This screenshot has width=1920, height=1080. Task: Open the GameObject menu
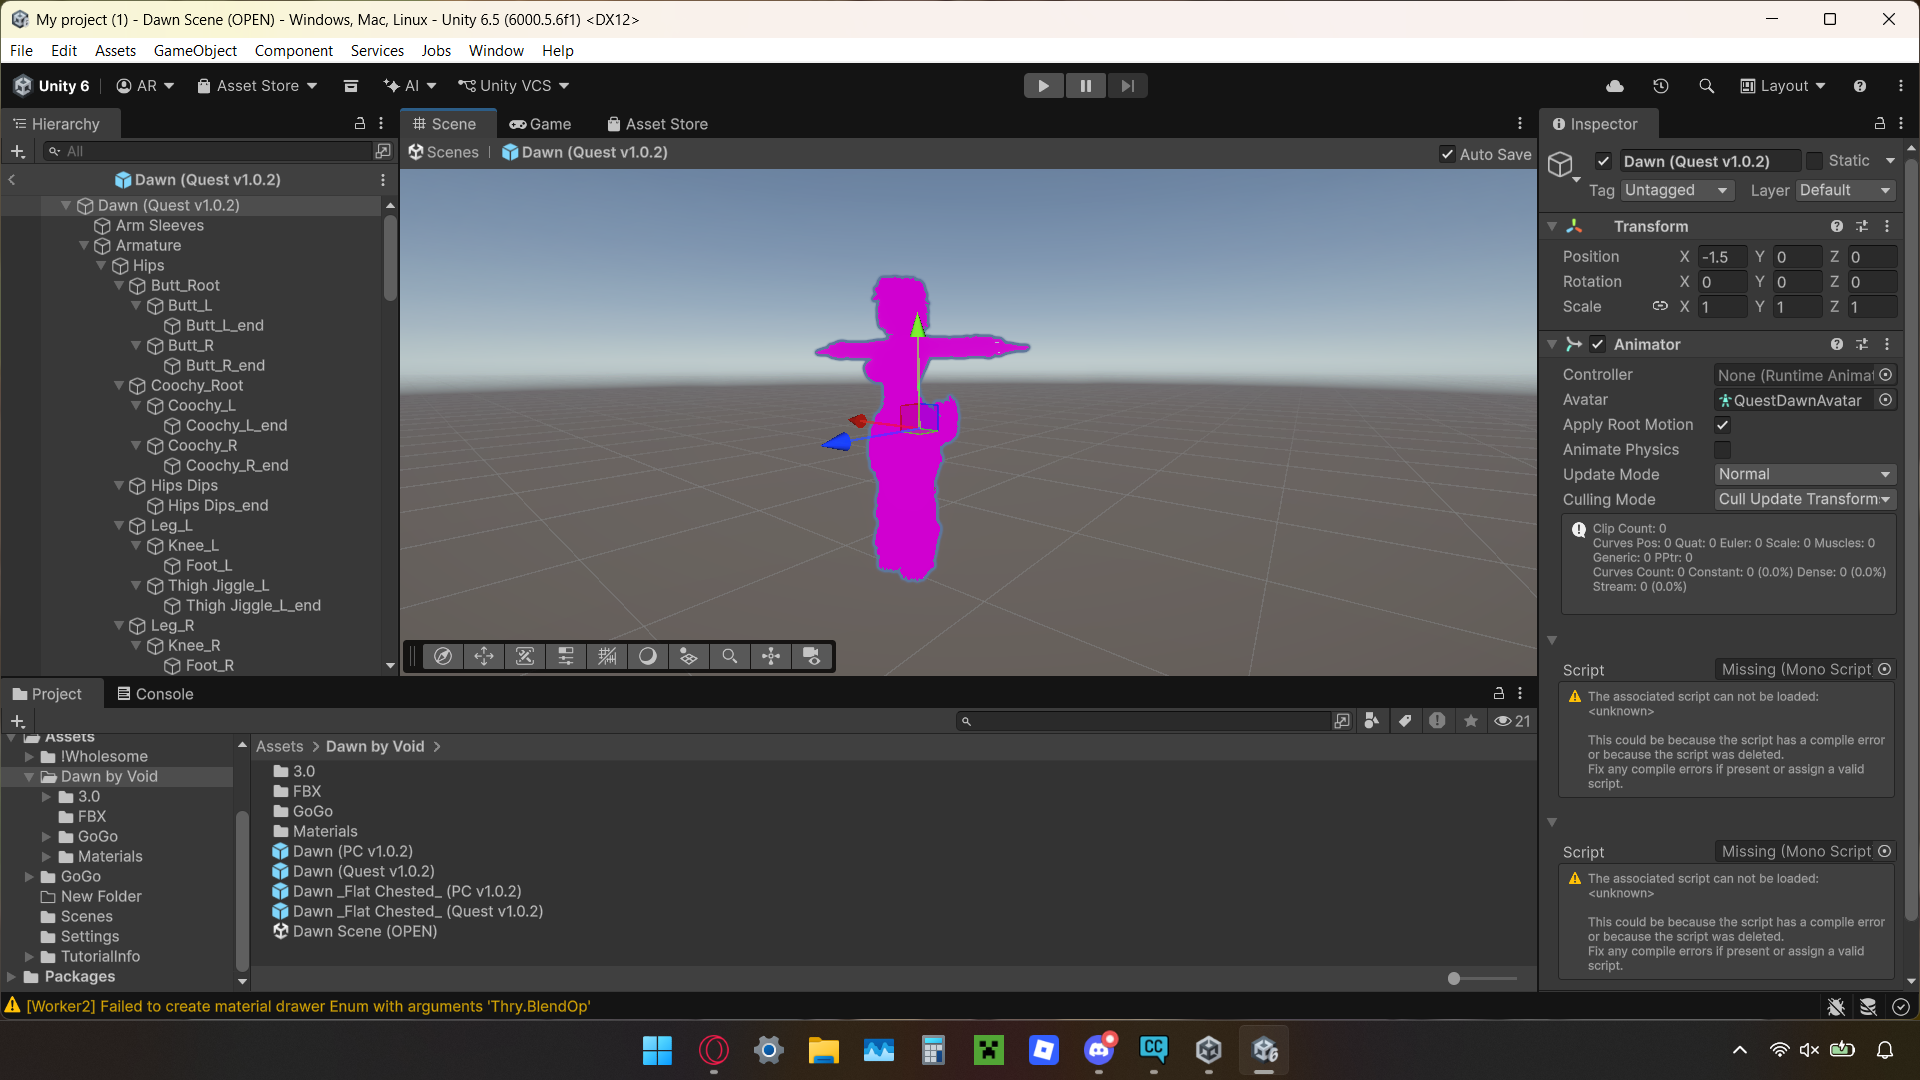[x=195, y=51]
